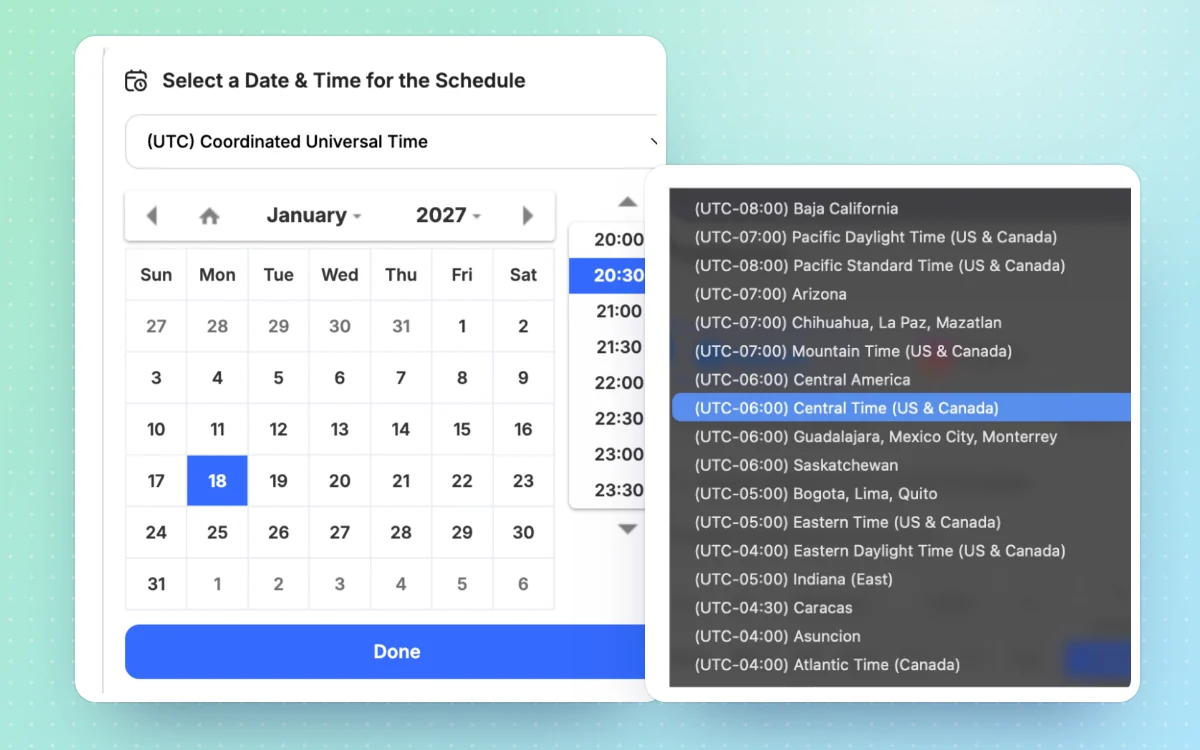
Task: Select time 20:30
Action: coord(608,276)
